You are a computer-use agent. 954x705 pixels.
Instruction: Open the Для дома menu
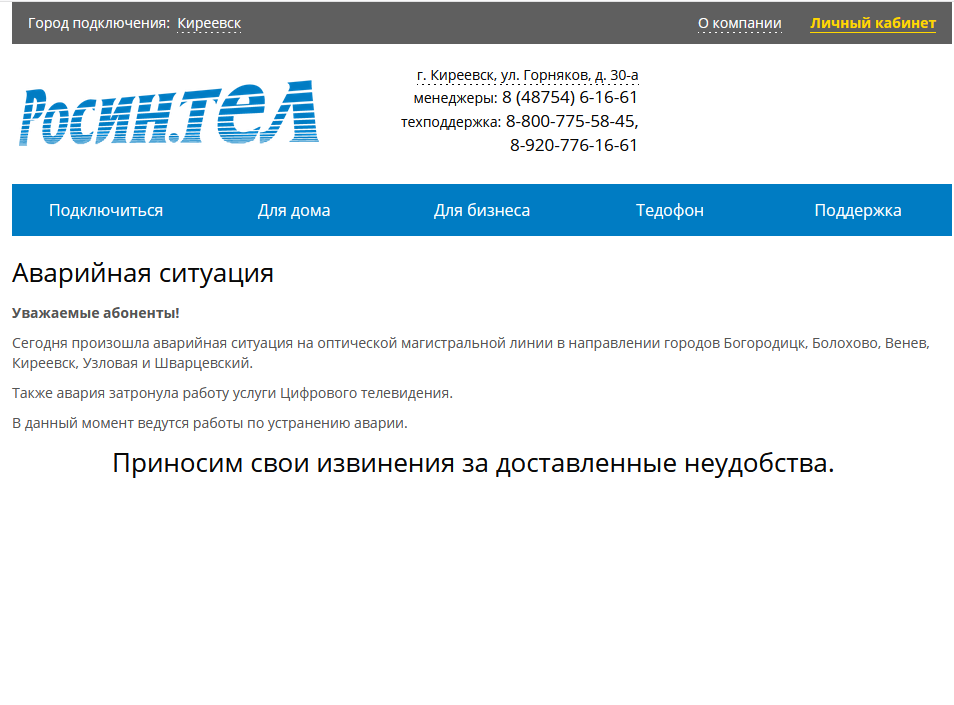(x=294, y=210)
